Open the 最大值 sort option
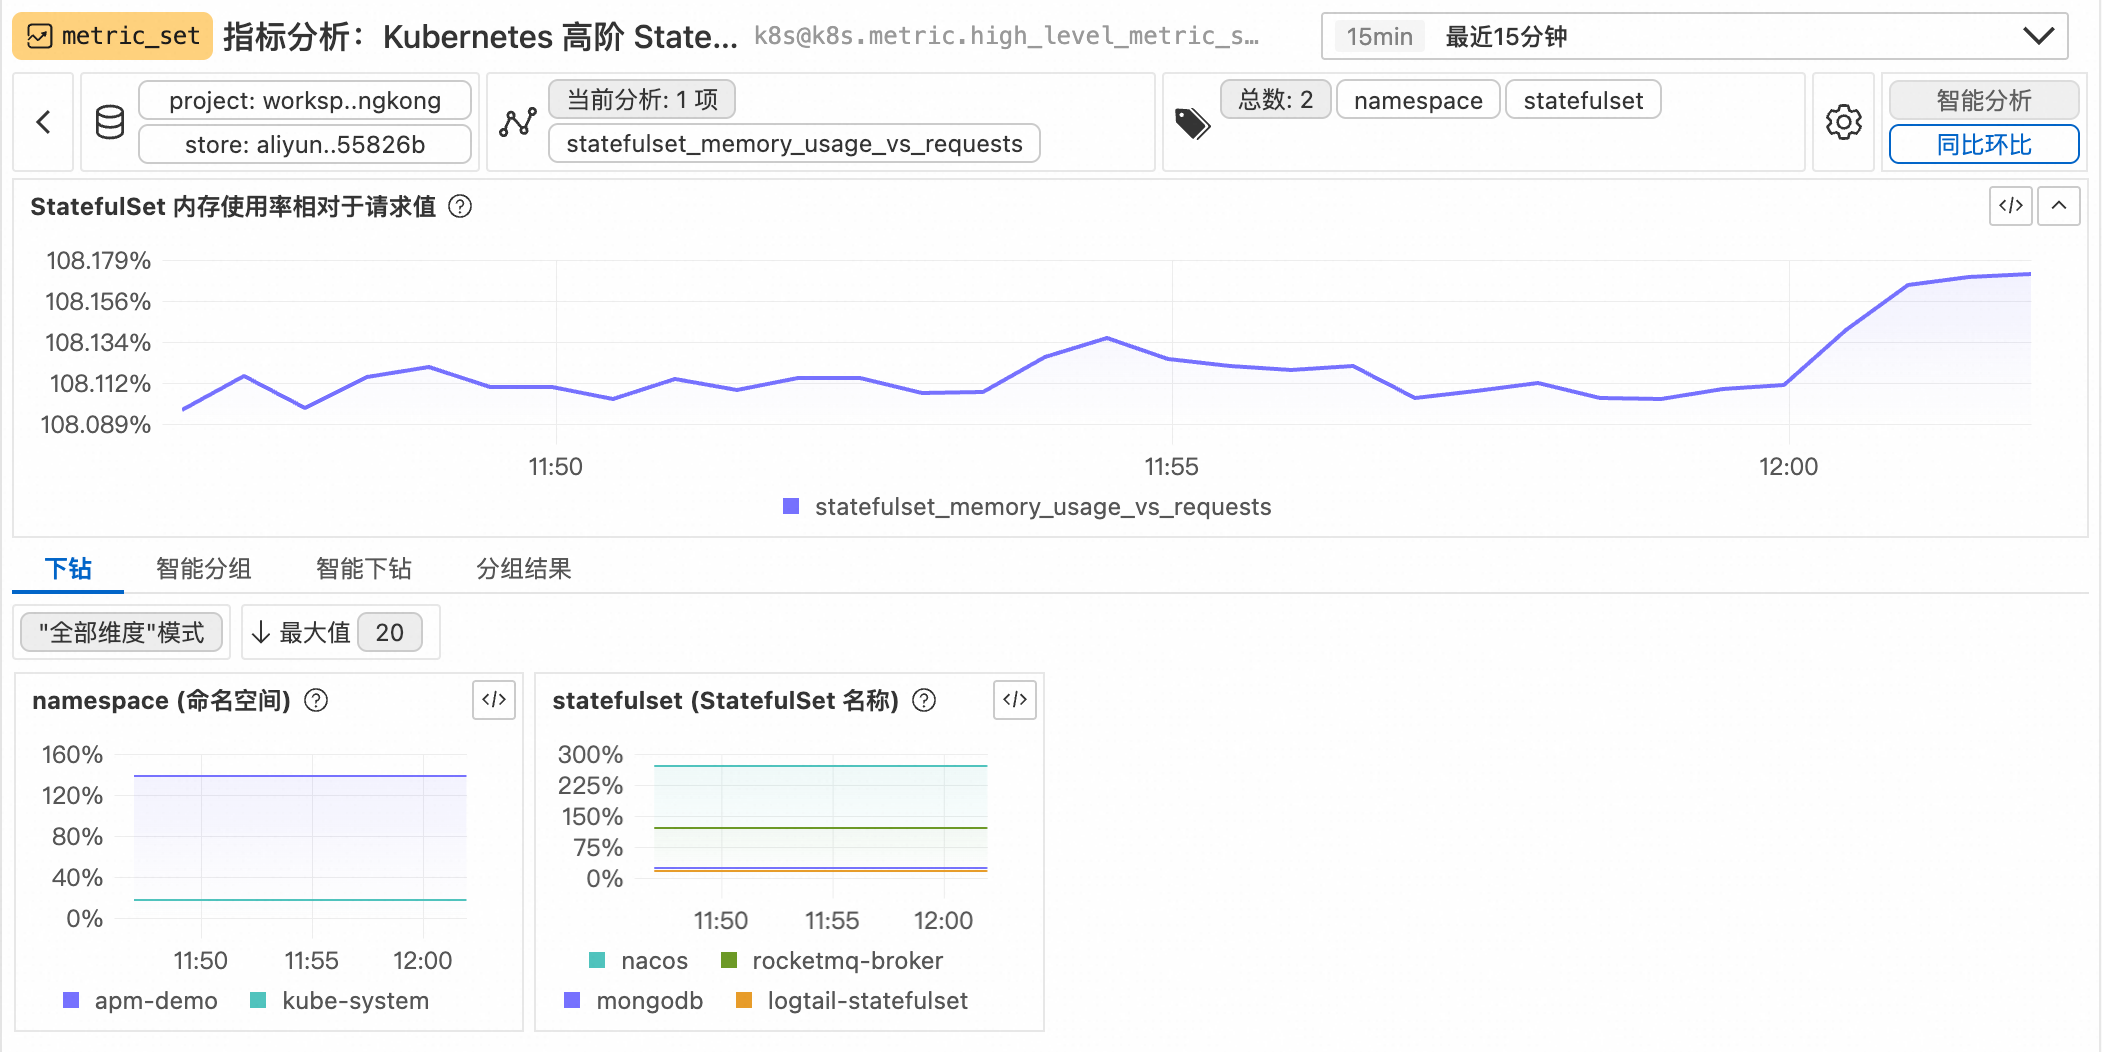The width and height of the screenshot is (2102, 1052). coord(314,632)
